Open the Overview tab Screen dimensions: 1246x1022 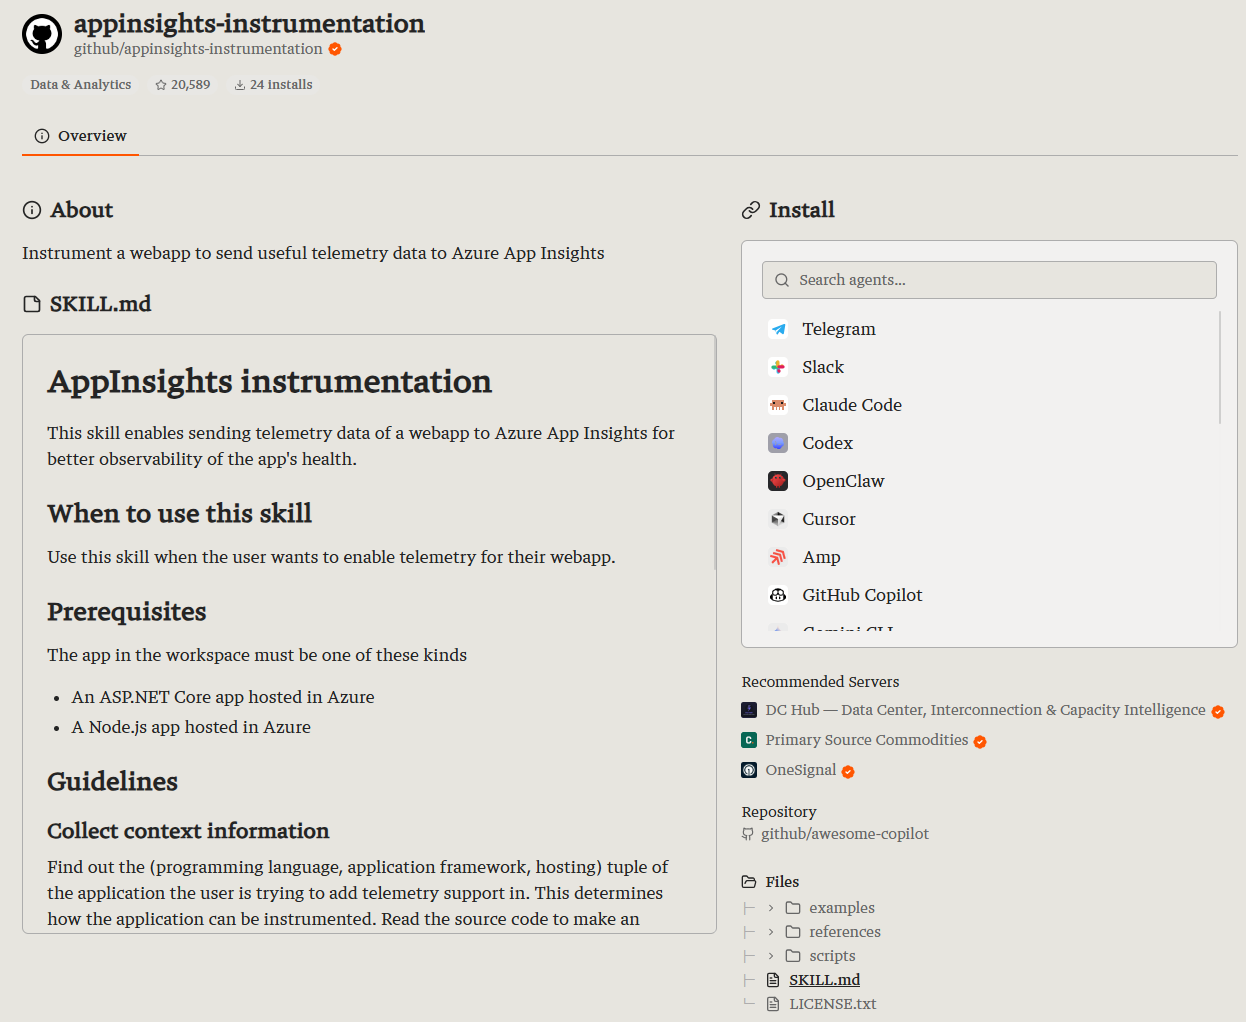click(80, 136)
